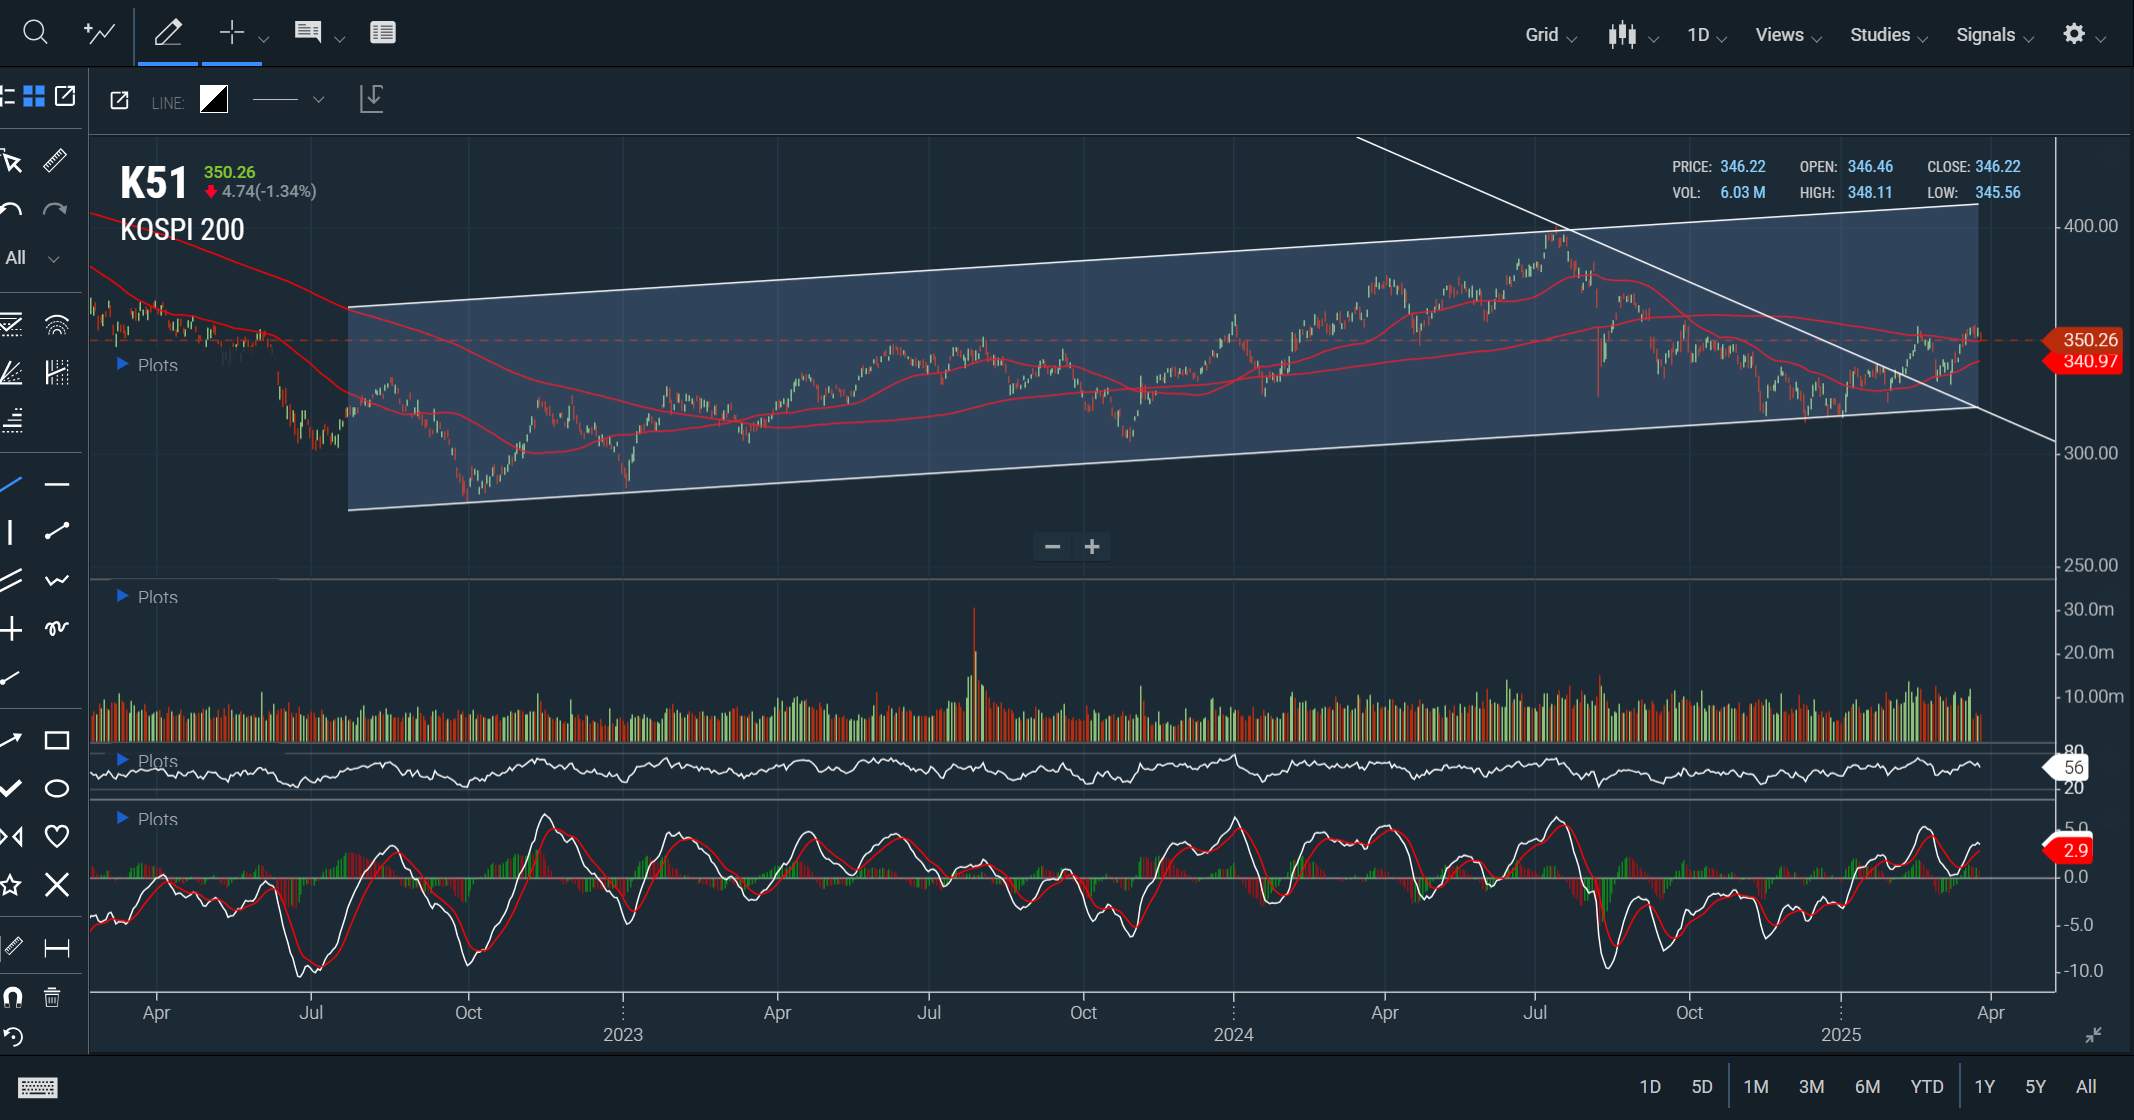Select the horizontal measure bracket tool

(x=57, y=948)
